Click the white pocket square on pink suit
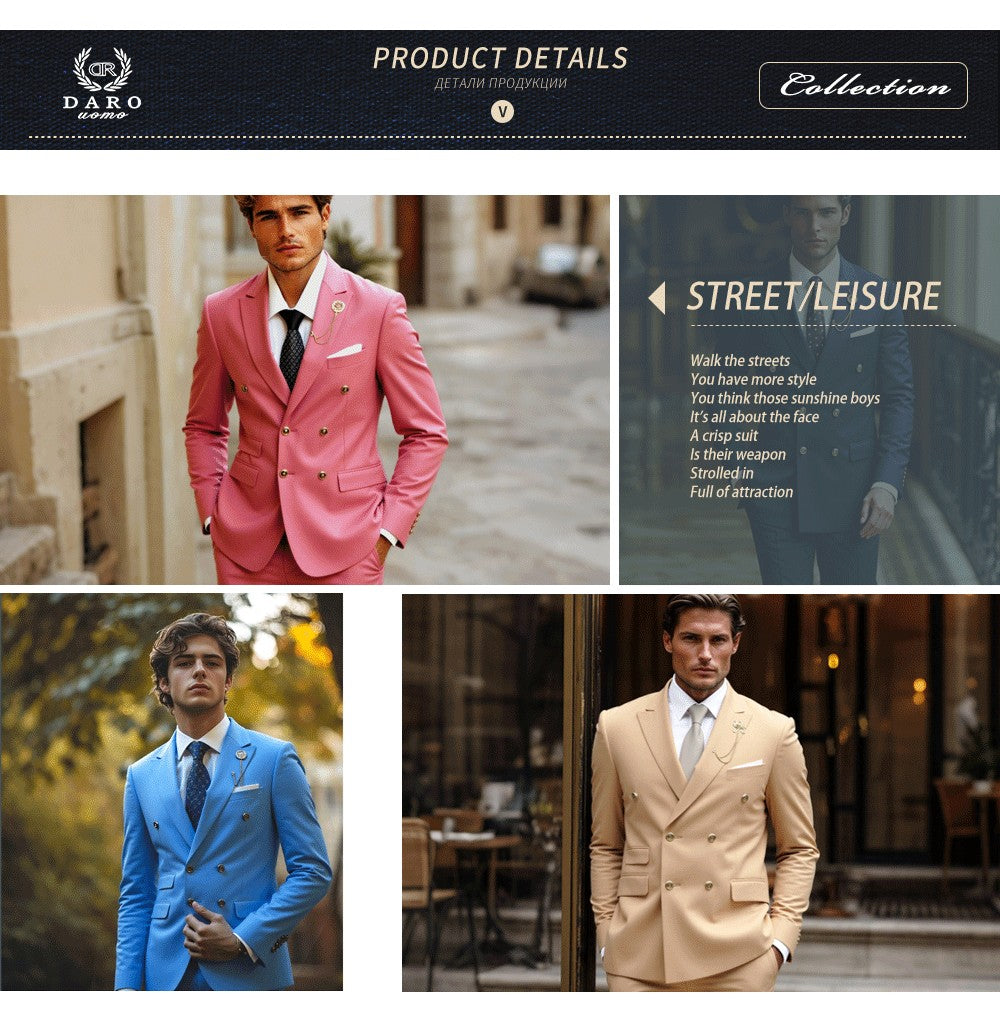The width and height of the screenshot is (1000, 1028). click(344, 351)
